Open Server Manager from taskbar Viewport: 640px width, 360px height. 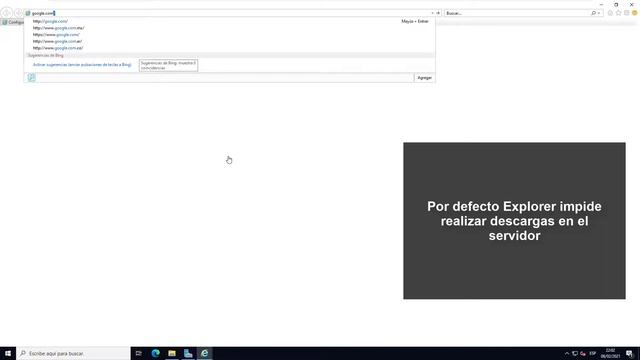[x=188, y=353]
